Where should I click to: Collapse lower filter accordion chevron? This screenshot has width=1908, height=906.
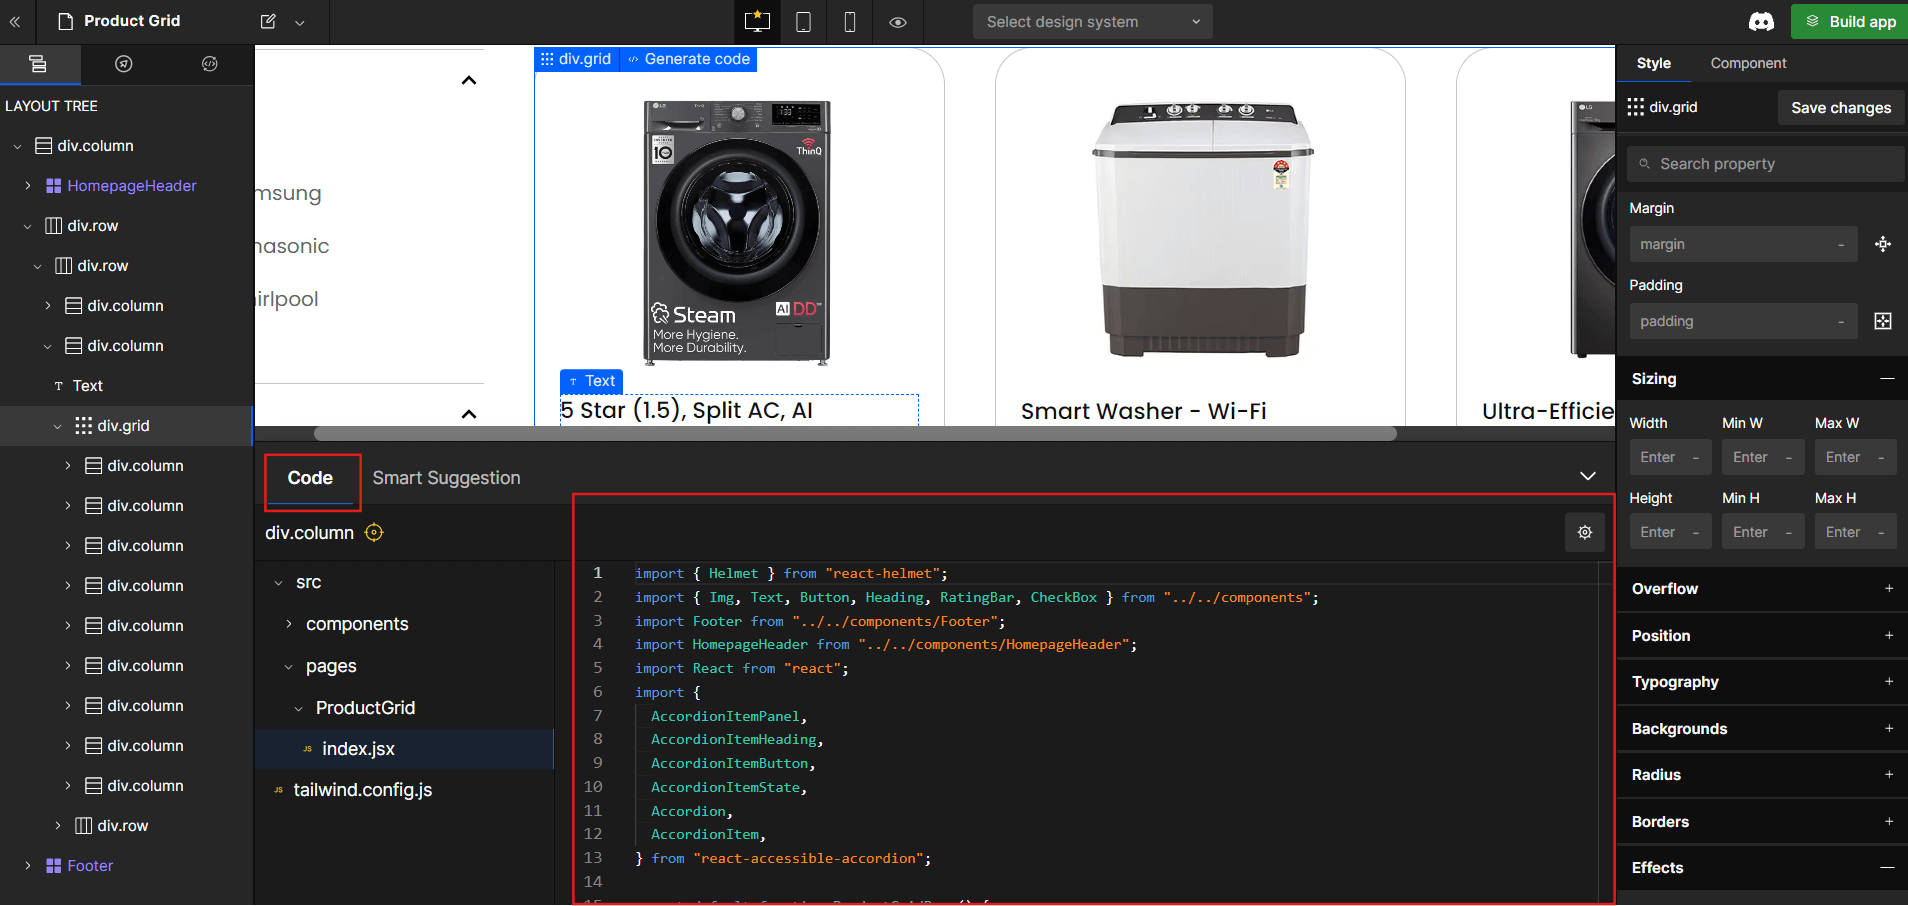[469, 413]
